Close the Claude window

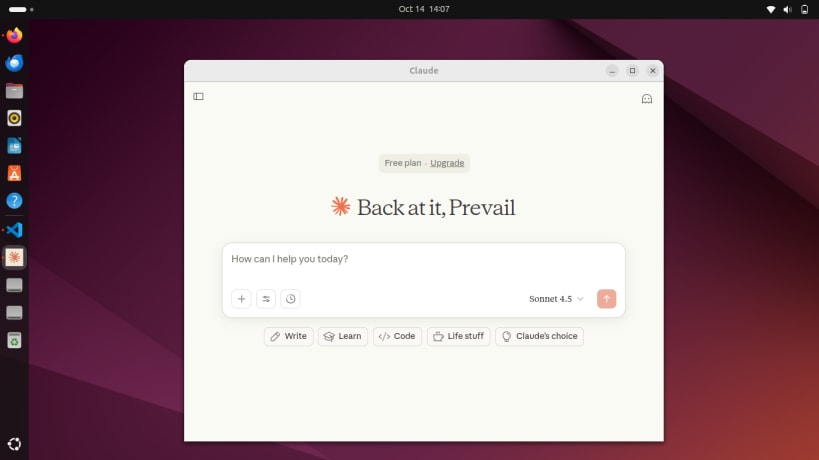(x=653, y=70)
